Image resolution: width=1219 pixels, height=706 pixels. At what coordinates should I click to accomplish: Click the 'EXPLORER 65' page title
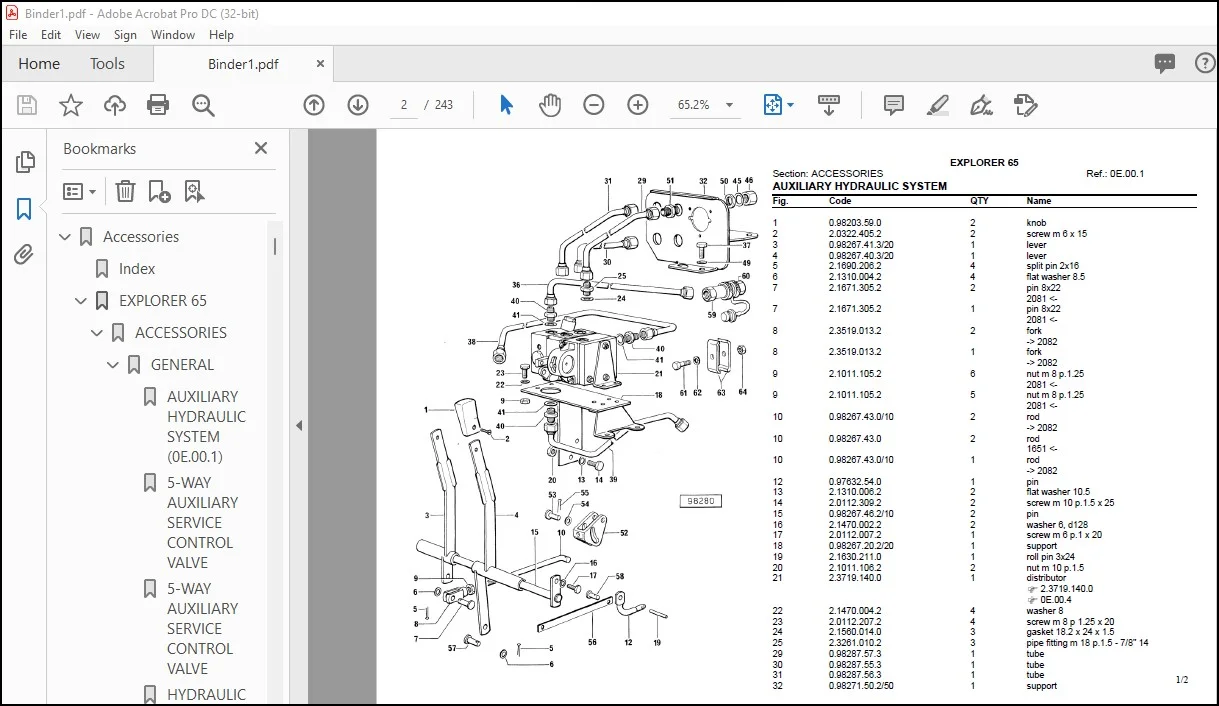coord(984,162)
